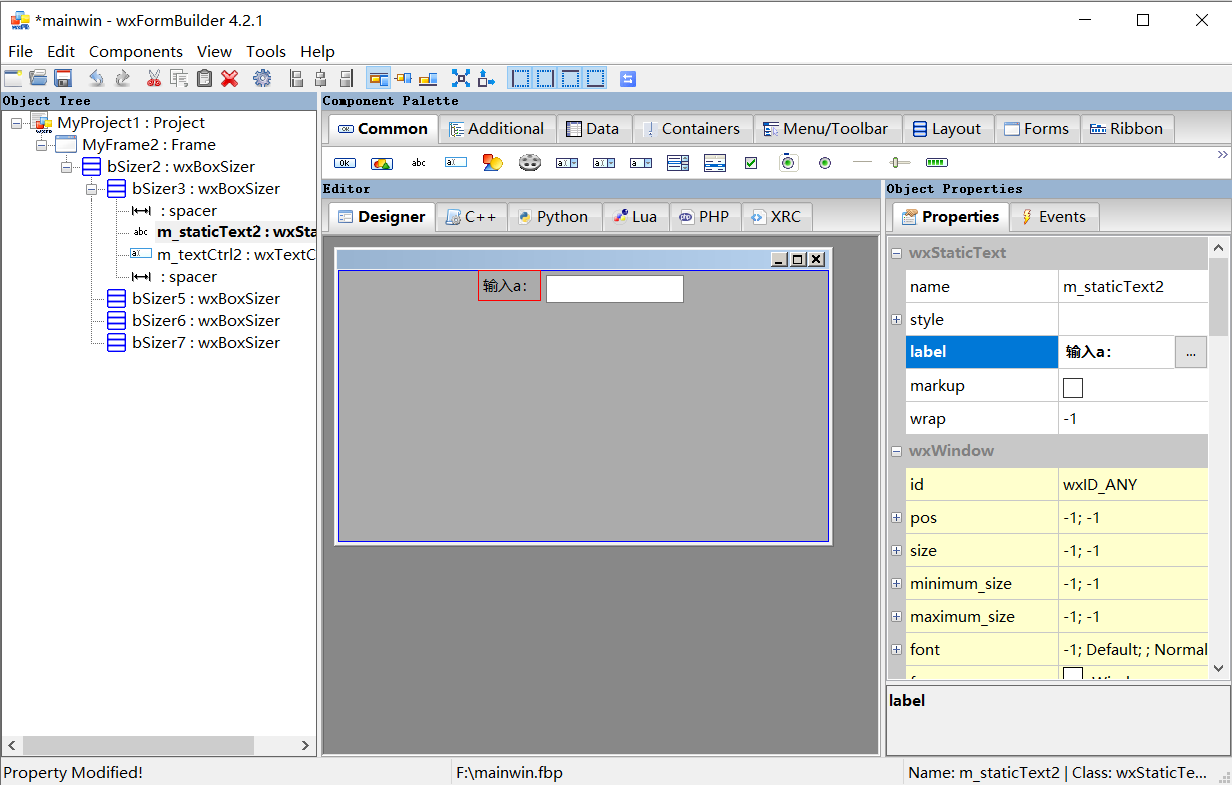This screenshot has width=1232, height=785.
Task: Open the Components menu
Action: pos(136,51)
